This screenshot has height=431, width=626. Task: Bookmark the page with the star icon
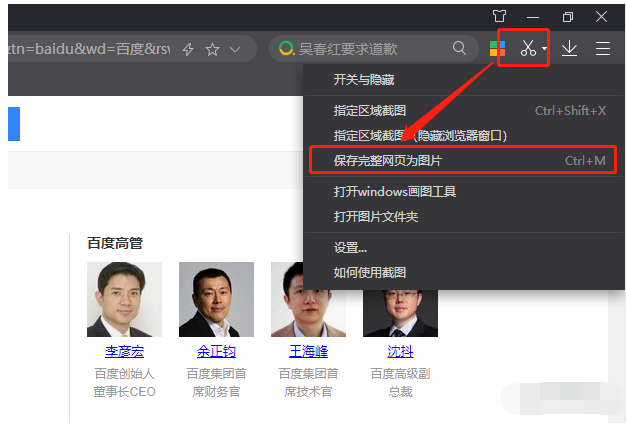tap(212, 49)
